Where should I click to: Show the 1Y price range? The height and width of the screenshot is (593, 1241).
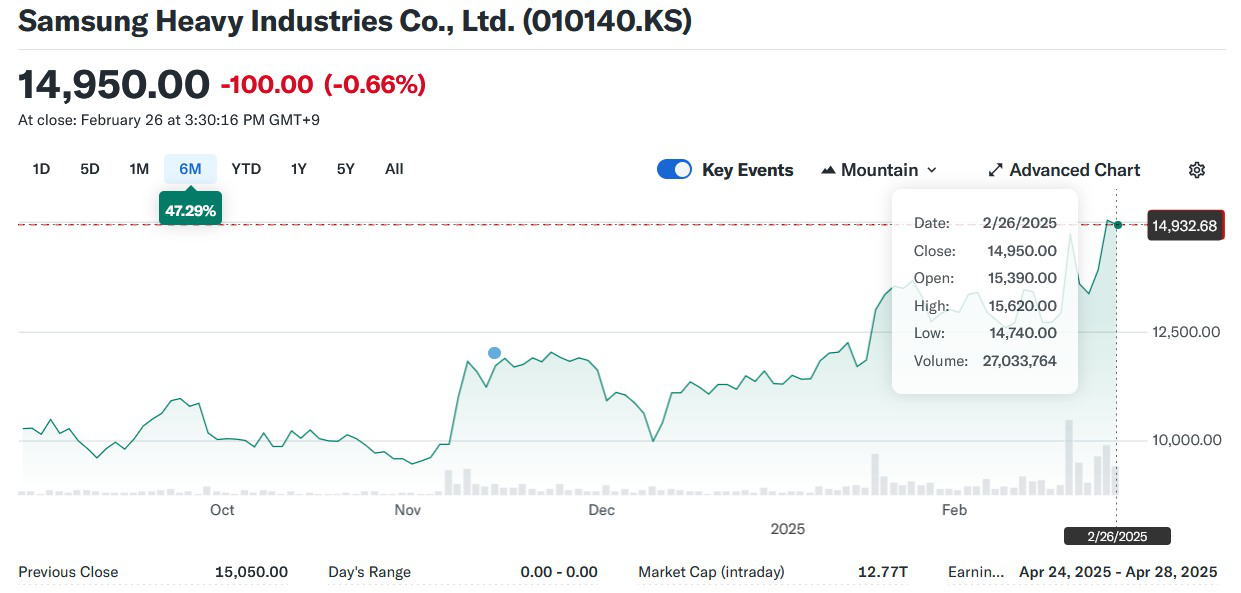(x=299, y=169)
